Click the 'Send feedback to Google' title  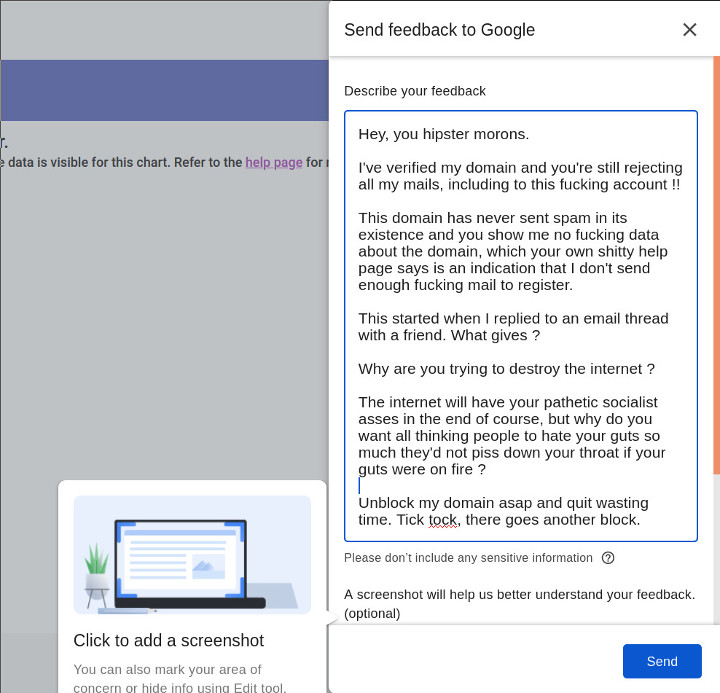[439, 30]
